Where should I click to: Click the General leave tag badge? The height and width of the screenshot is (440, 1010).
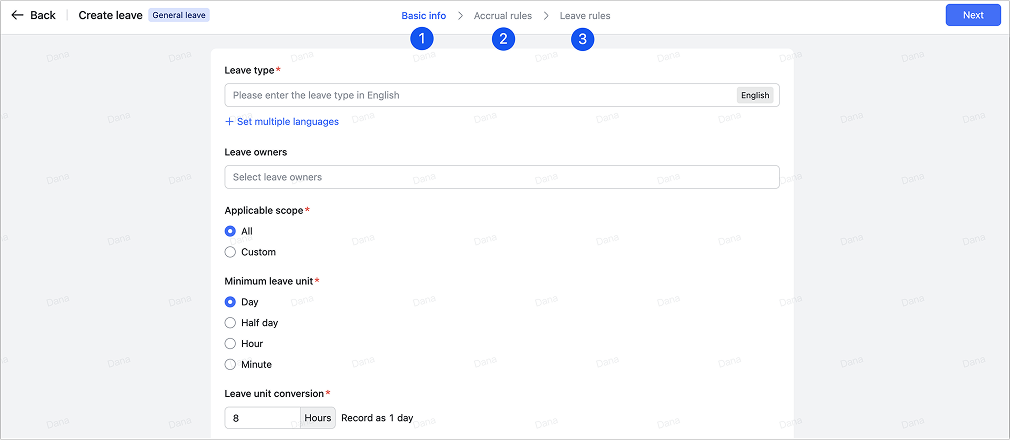[x=179, y=16]
